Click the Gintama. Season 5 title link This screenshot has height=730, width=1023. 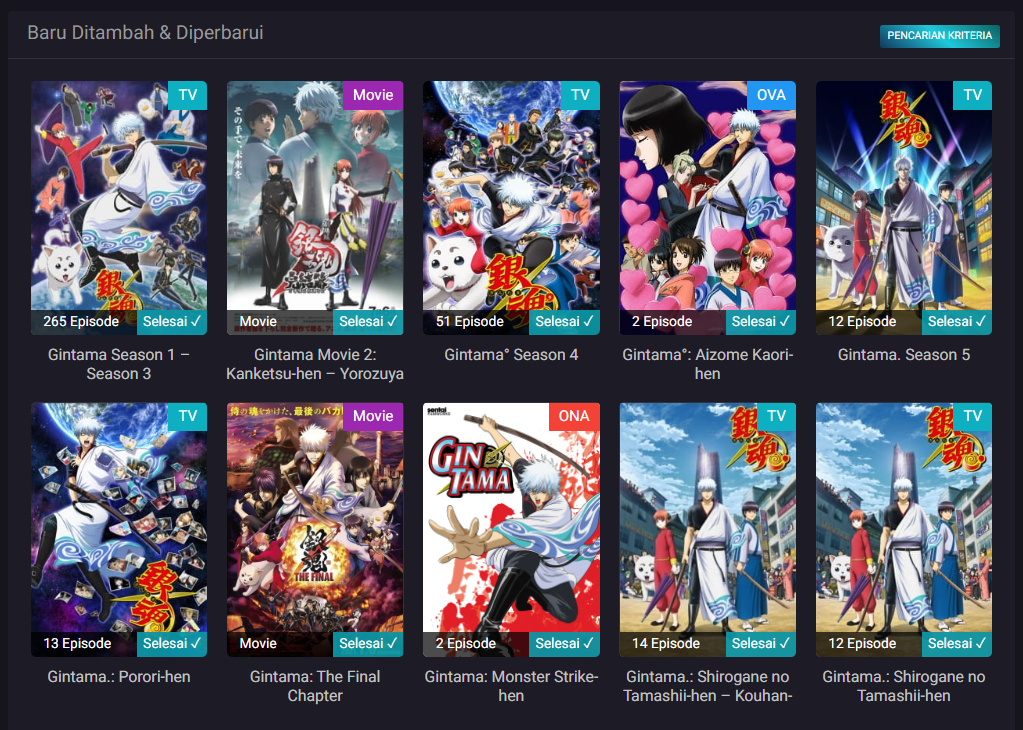click(x=903, y=355)
